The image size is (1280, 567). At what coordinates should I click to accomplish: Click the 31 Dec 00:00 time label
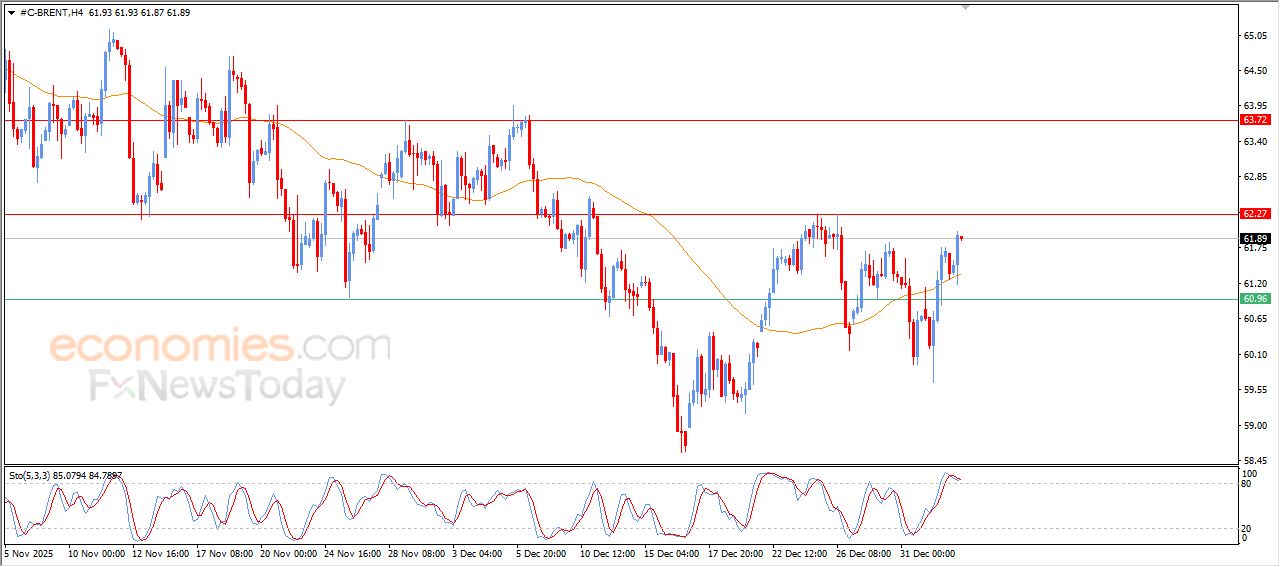928,552
